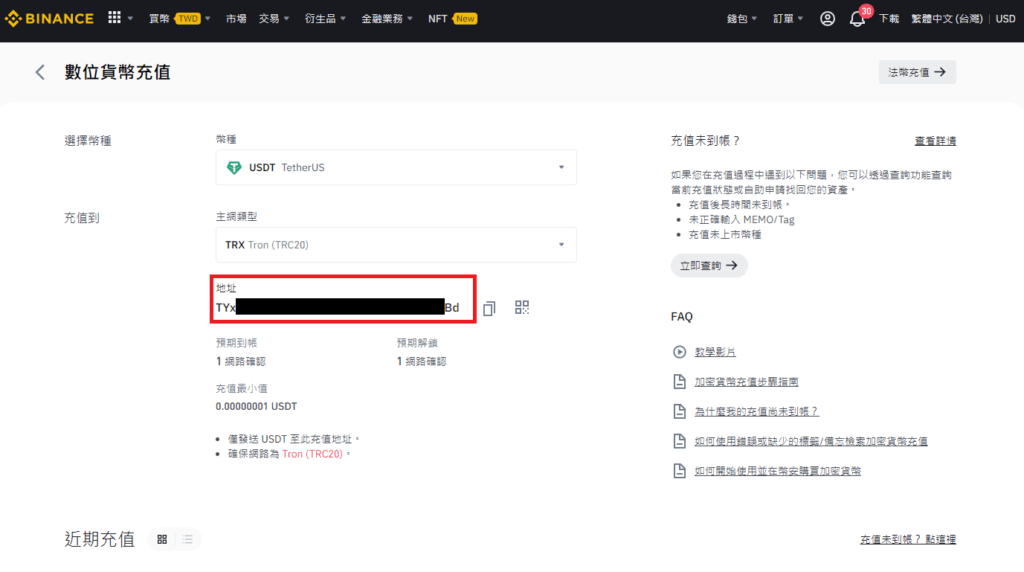Open the USDT TetherUS coin dropdown
The image size is (1024, 572).
(396, 168)
